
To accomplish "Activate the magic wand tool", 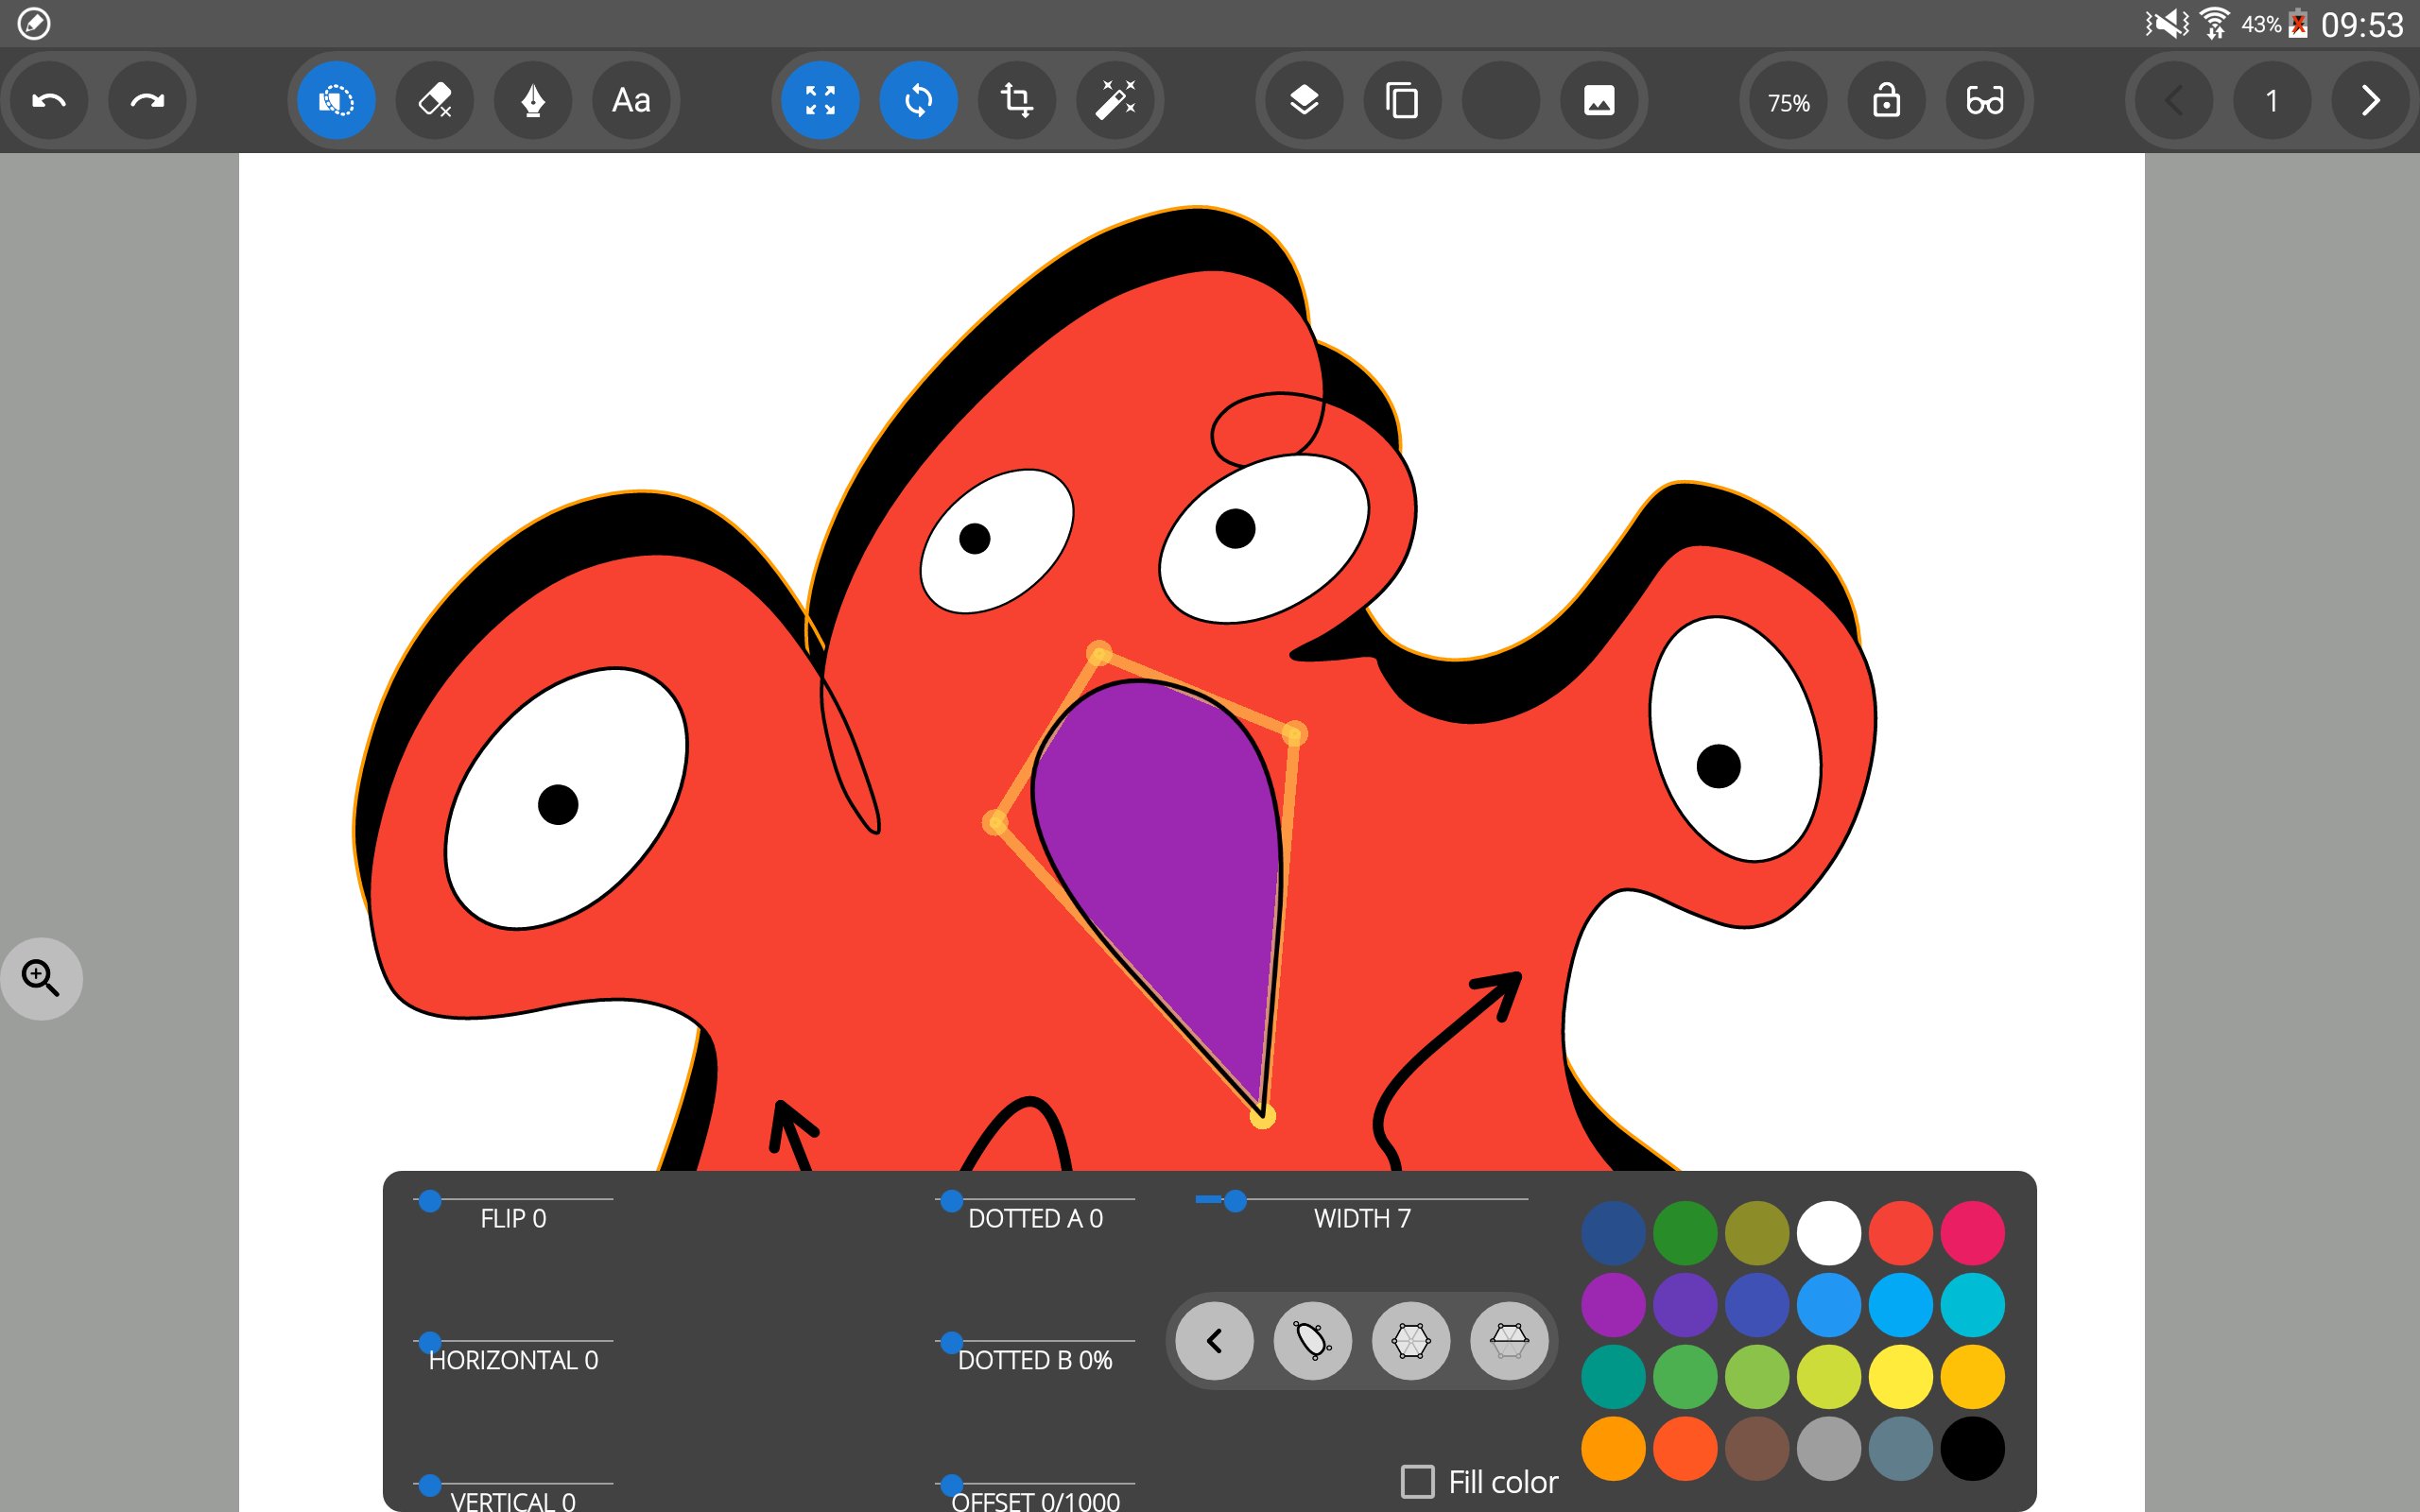I will click(x=1115, y=101).
